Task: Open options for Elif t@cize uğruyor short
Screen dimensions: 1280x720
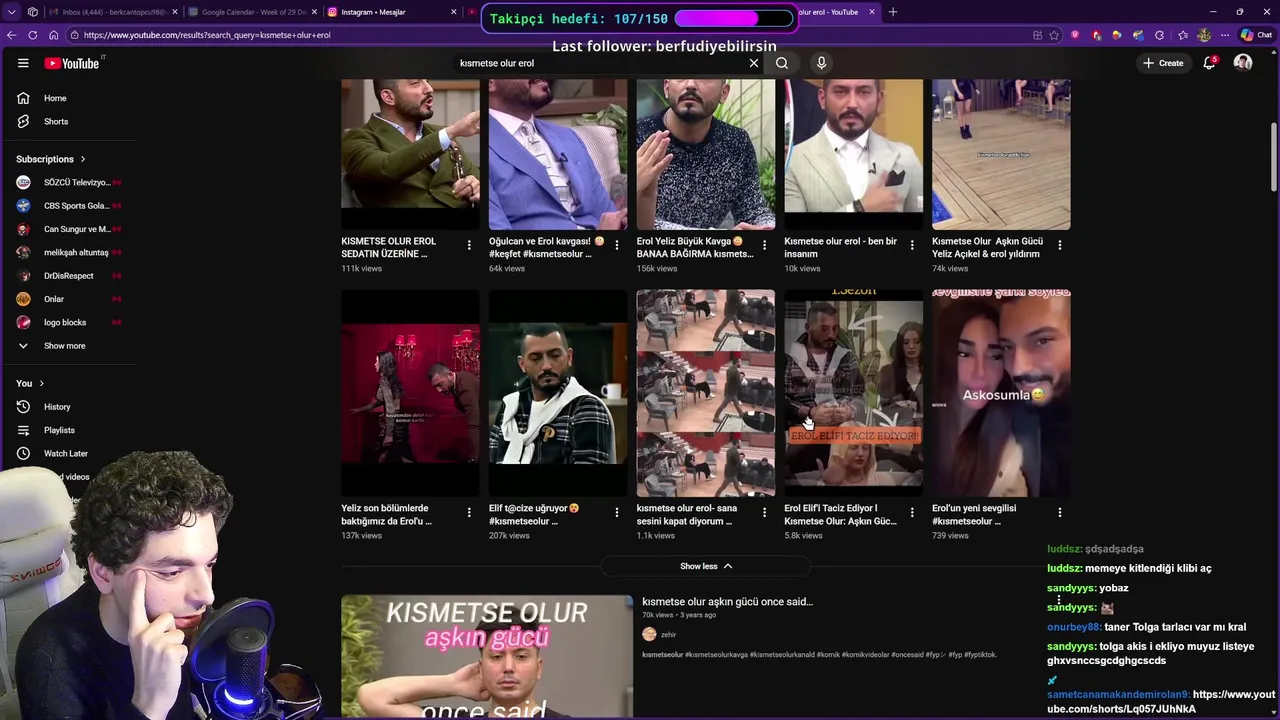Action: 617,512
